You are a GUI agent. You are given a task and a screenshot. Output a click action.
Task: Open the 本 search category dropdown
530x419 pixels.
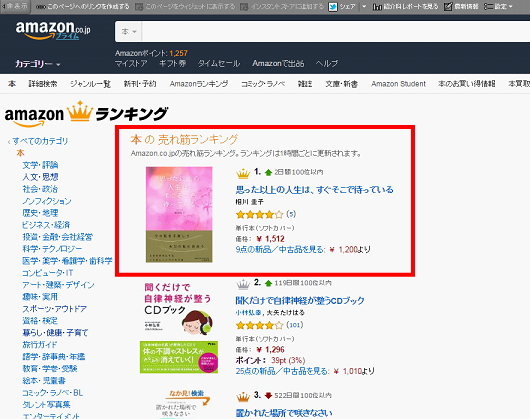(129, 32)
